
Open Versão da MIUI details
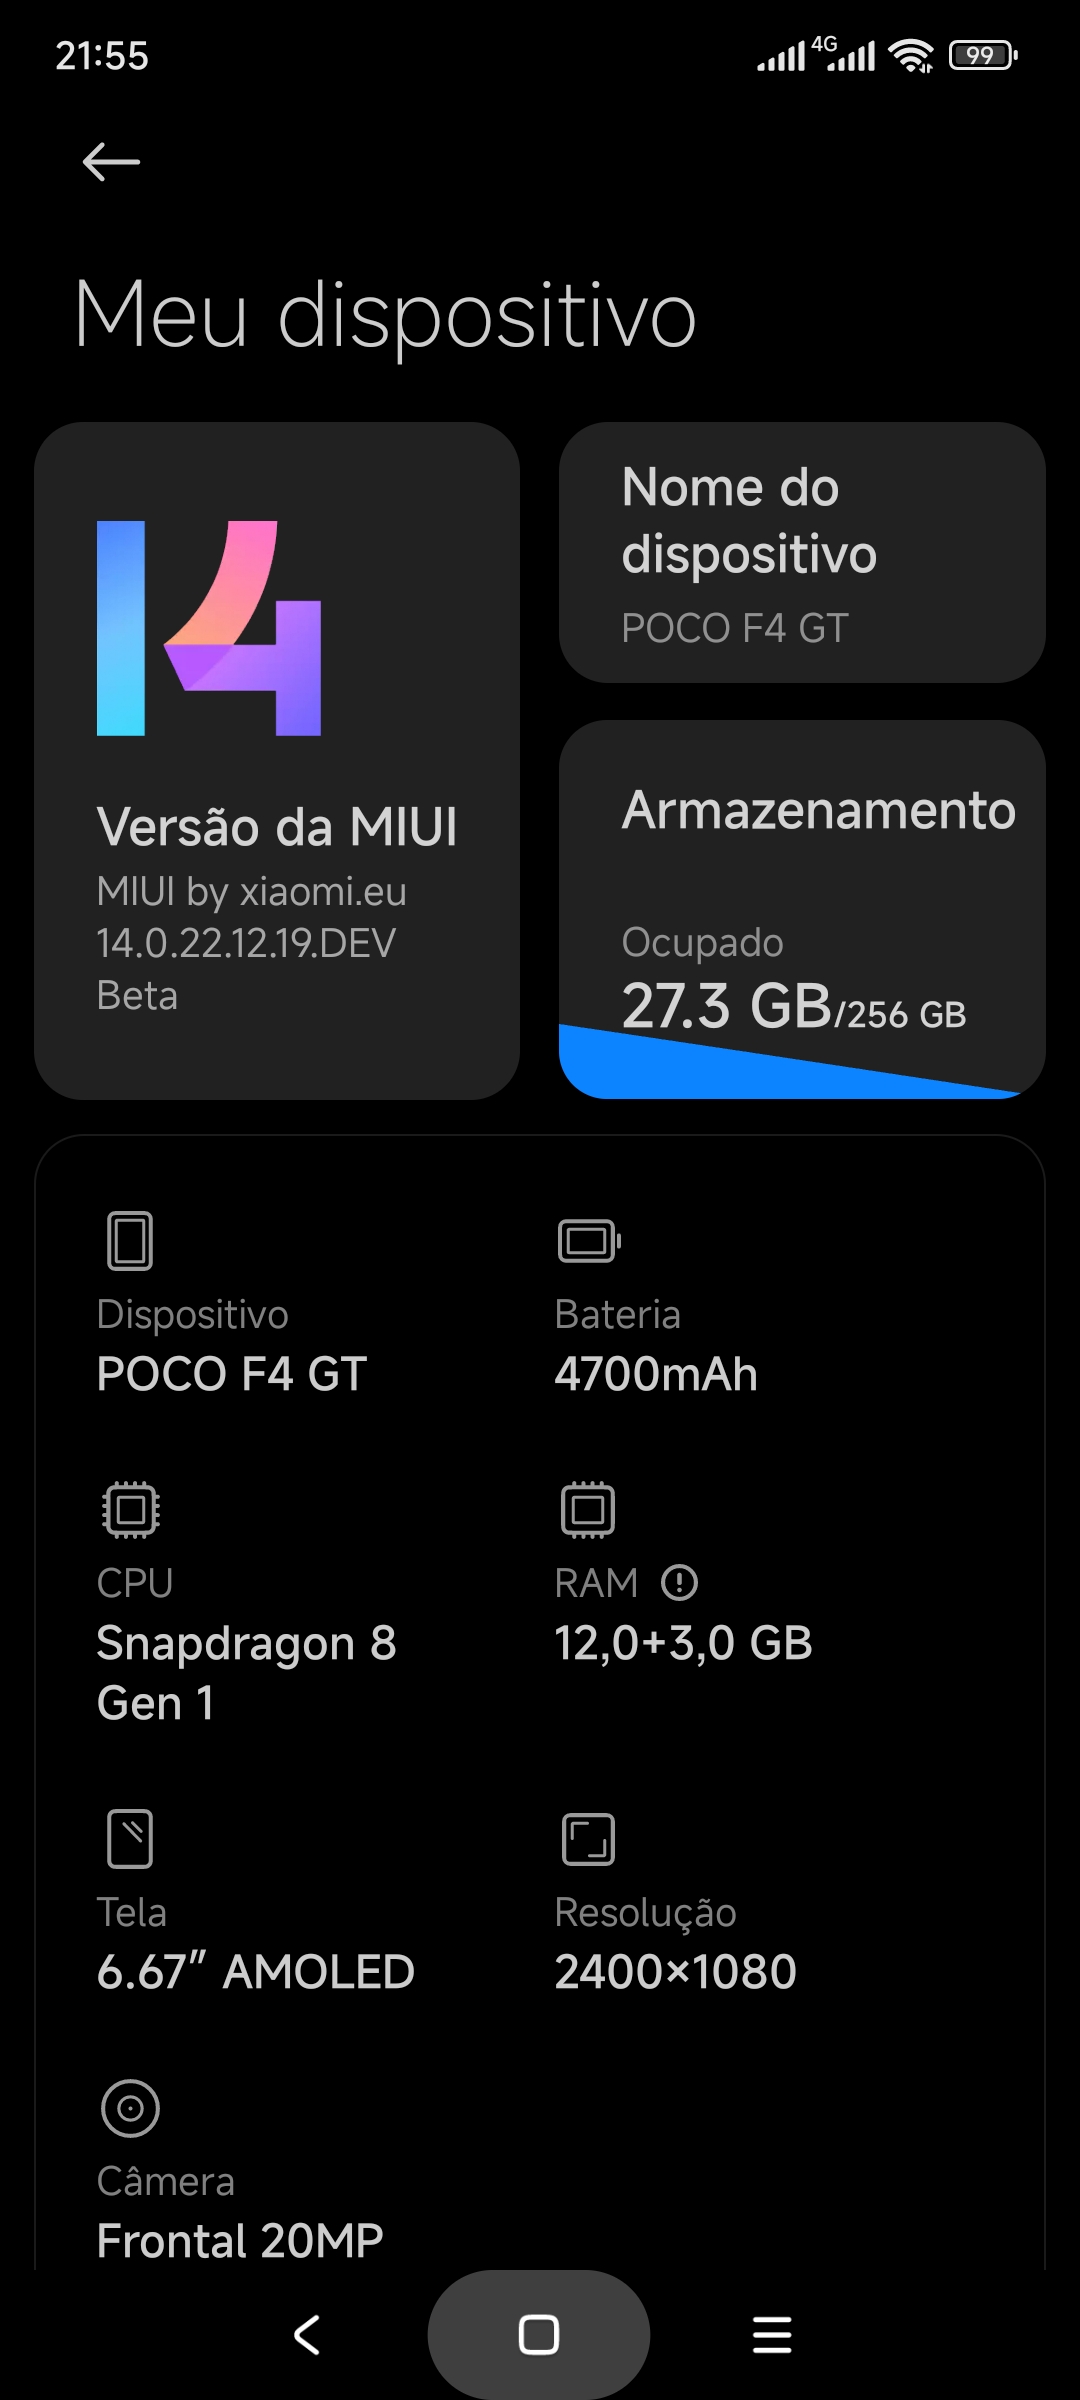tap(277, 761)
